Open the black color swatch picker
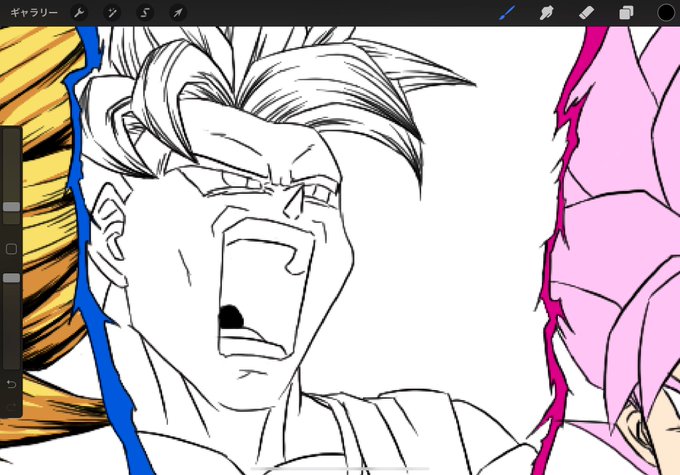This screenshot has height=475, width=680. [666, 13]
